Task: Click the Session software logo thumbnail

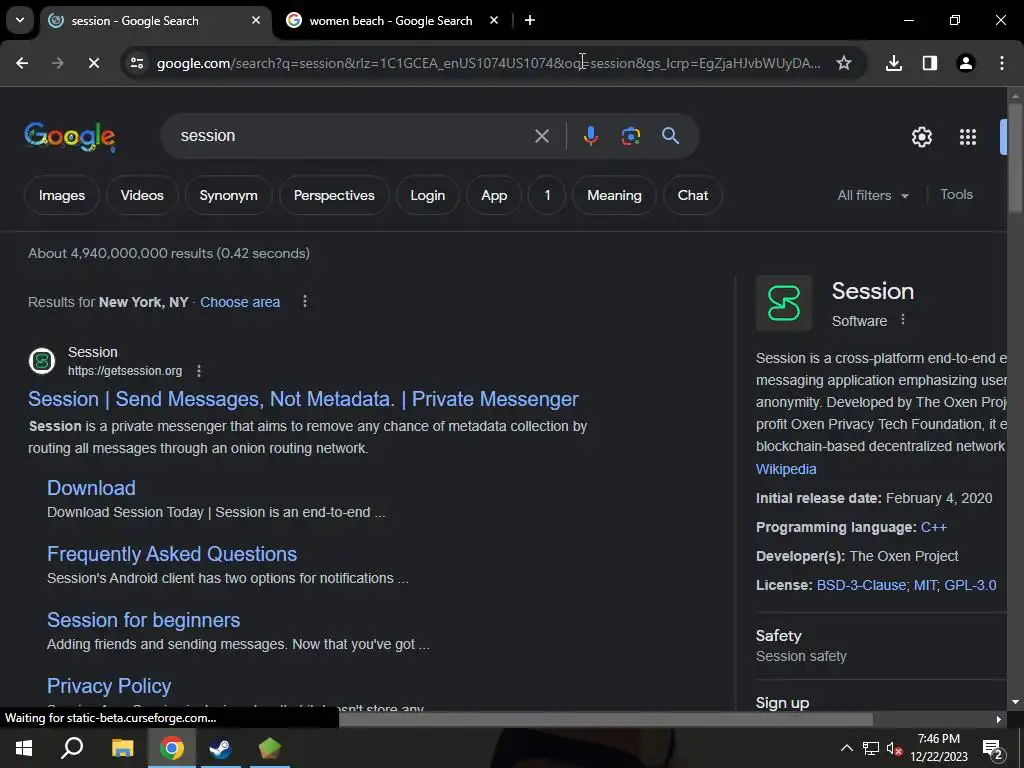Action: tap(784, 303)
